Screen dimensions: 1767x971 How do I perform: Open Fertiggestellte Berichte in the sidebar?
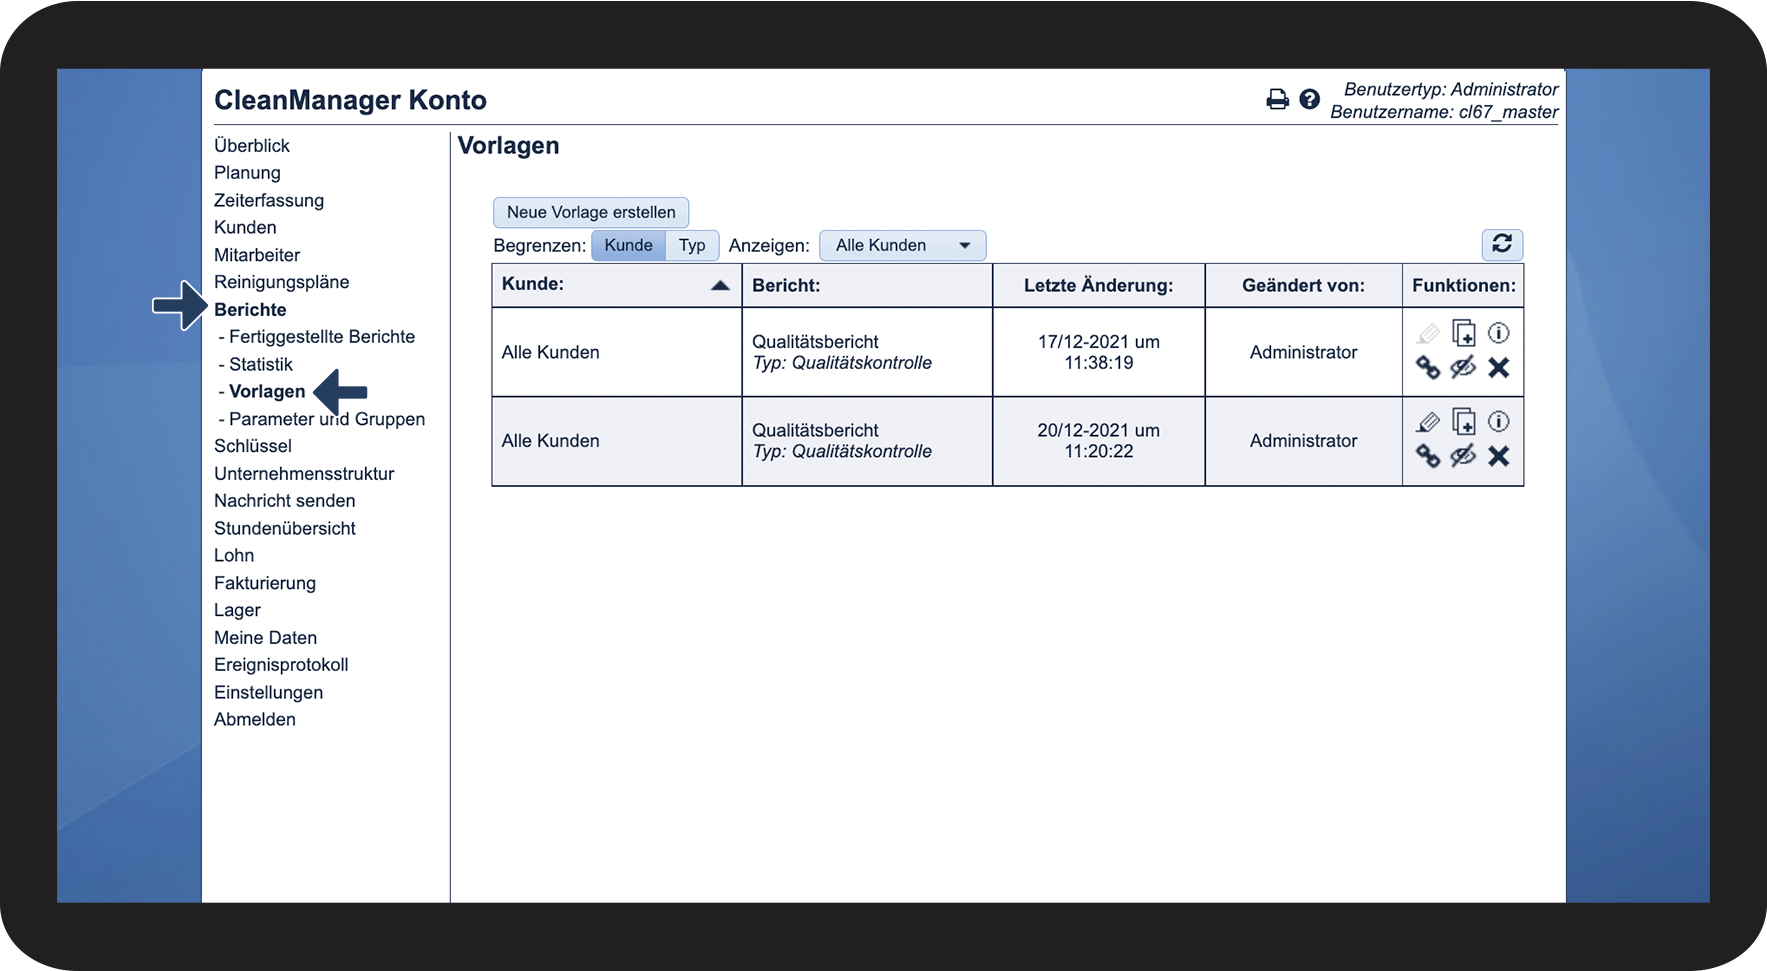(x=321, y=337)
